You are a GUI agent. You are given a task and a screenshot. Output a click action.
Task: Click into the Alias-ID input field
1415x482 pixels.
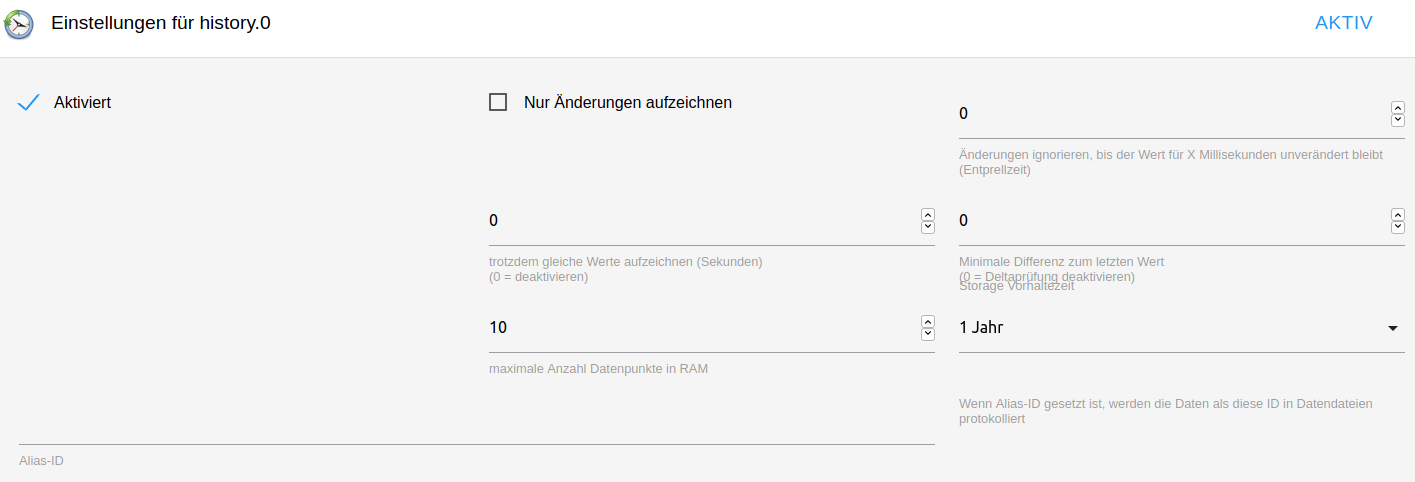[x=476, y=430]
